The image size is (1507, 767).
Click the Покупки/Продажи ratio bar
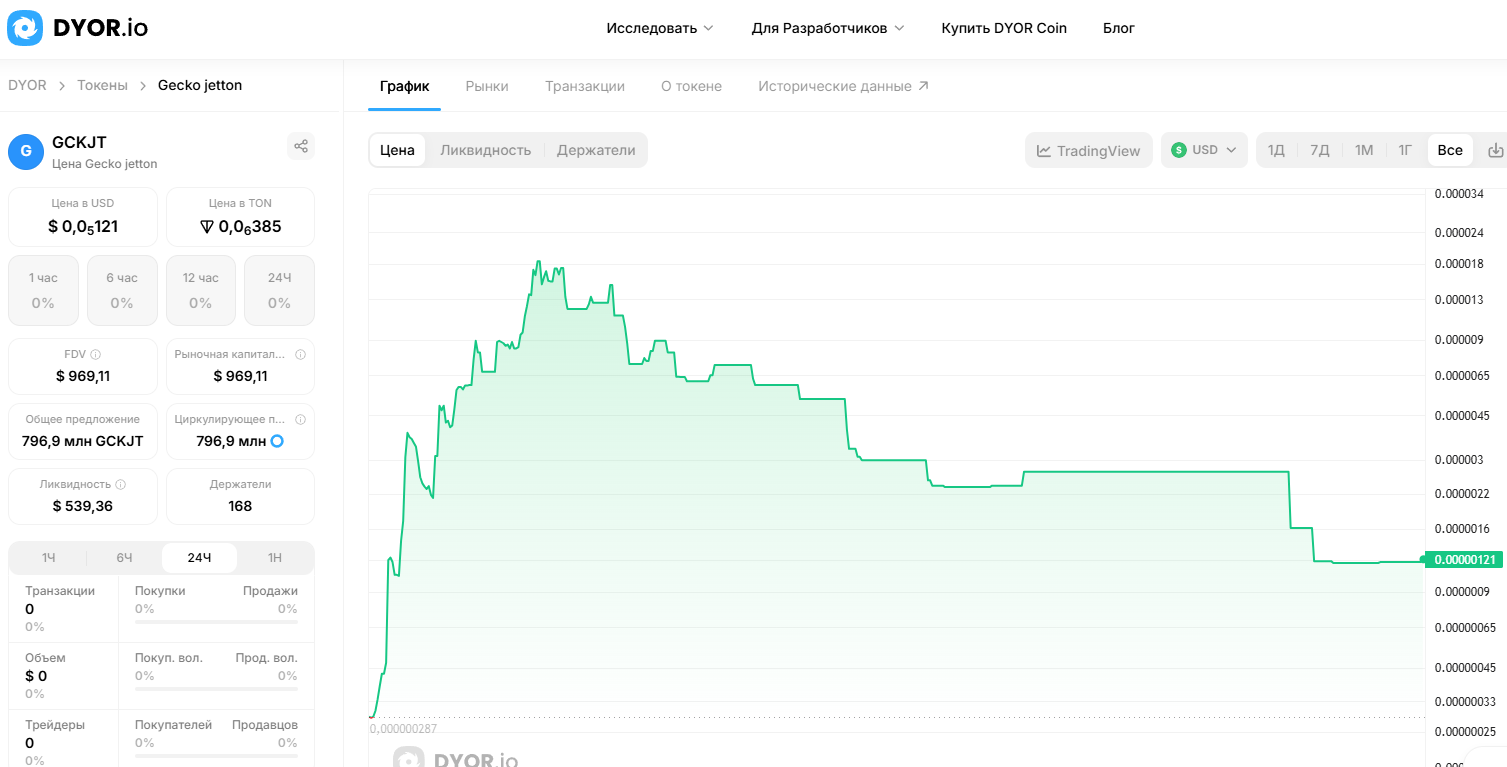(216, 622)
